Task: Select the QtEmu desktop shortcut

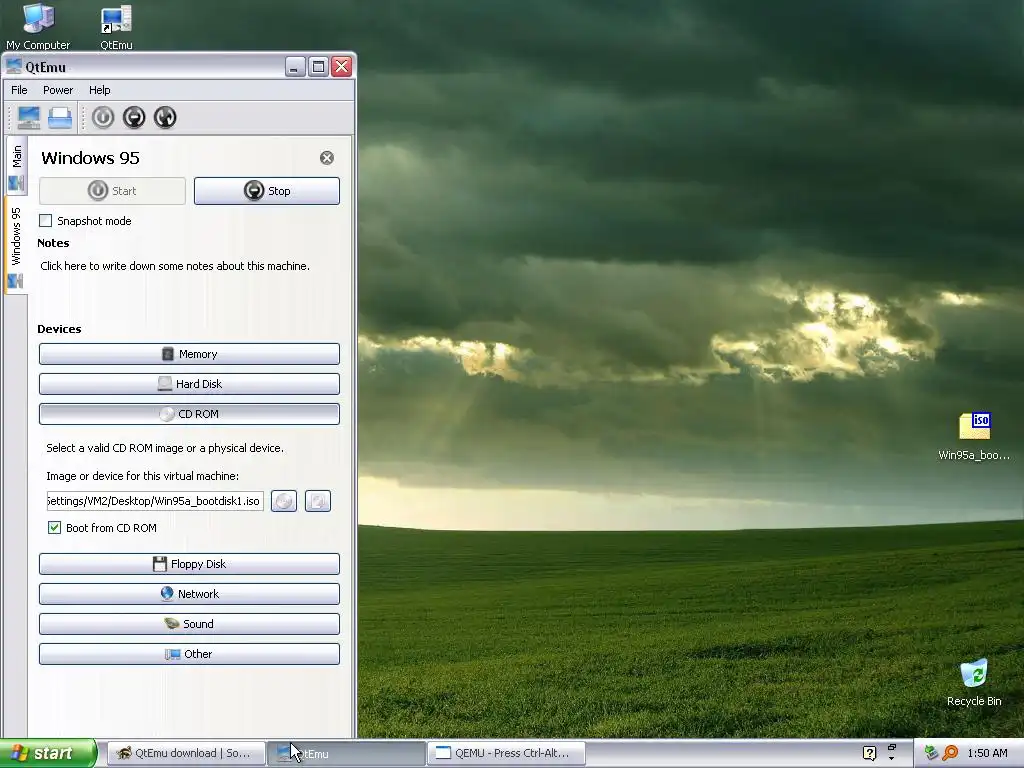Action: [x=116, y=26]
